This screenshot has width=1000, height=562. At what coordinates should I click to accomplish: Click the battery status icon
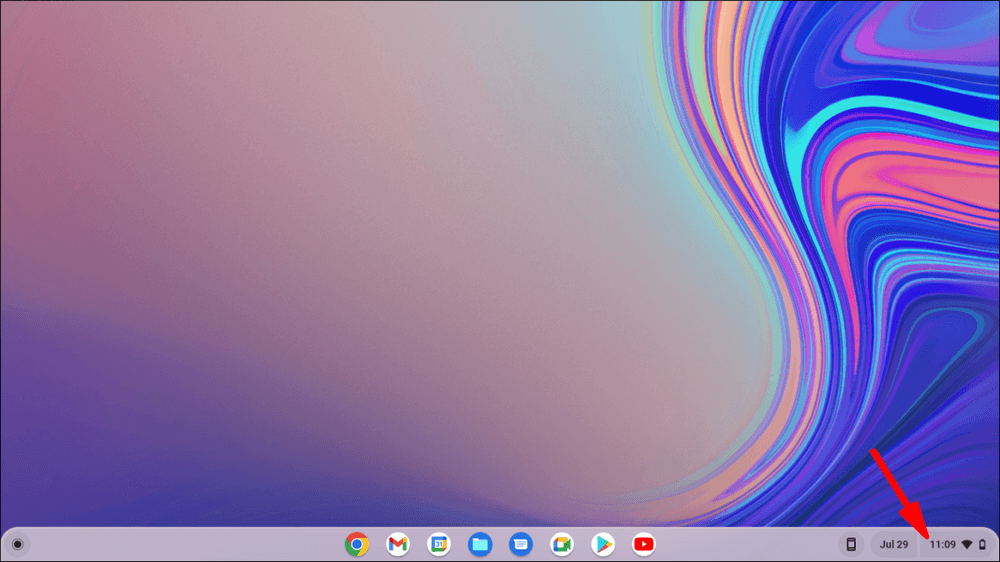point(983,544)
